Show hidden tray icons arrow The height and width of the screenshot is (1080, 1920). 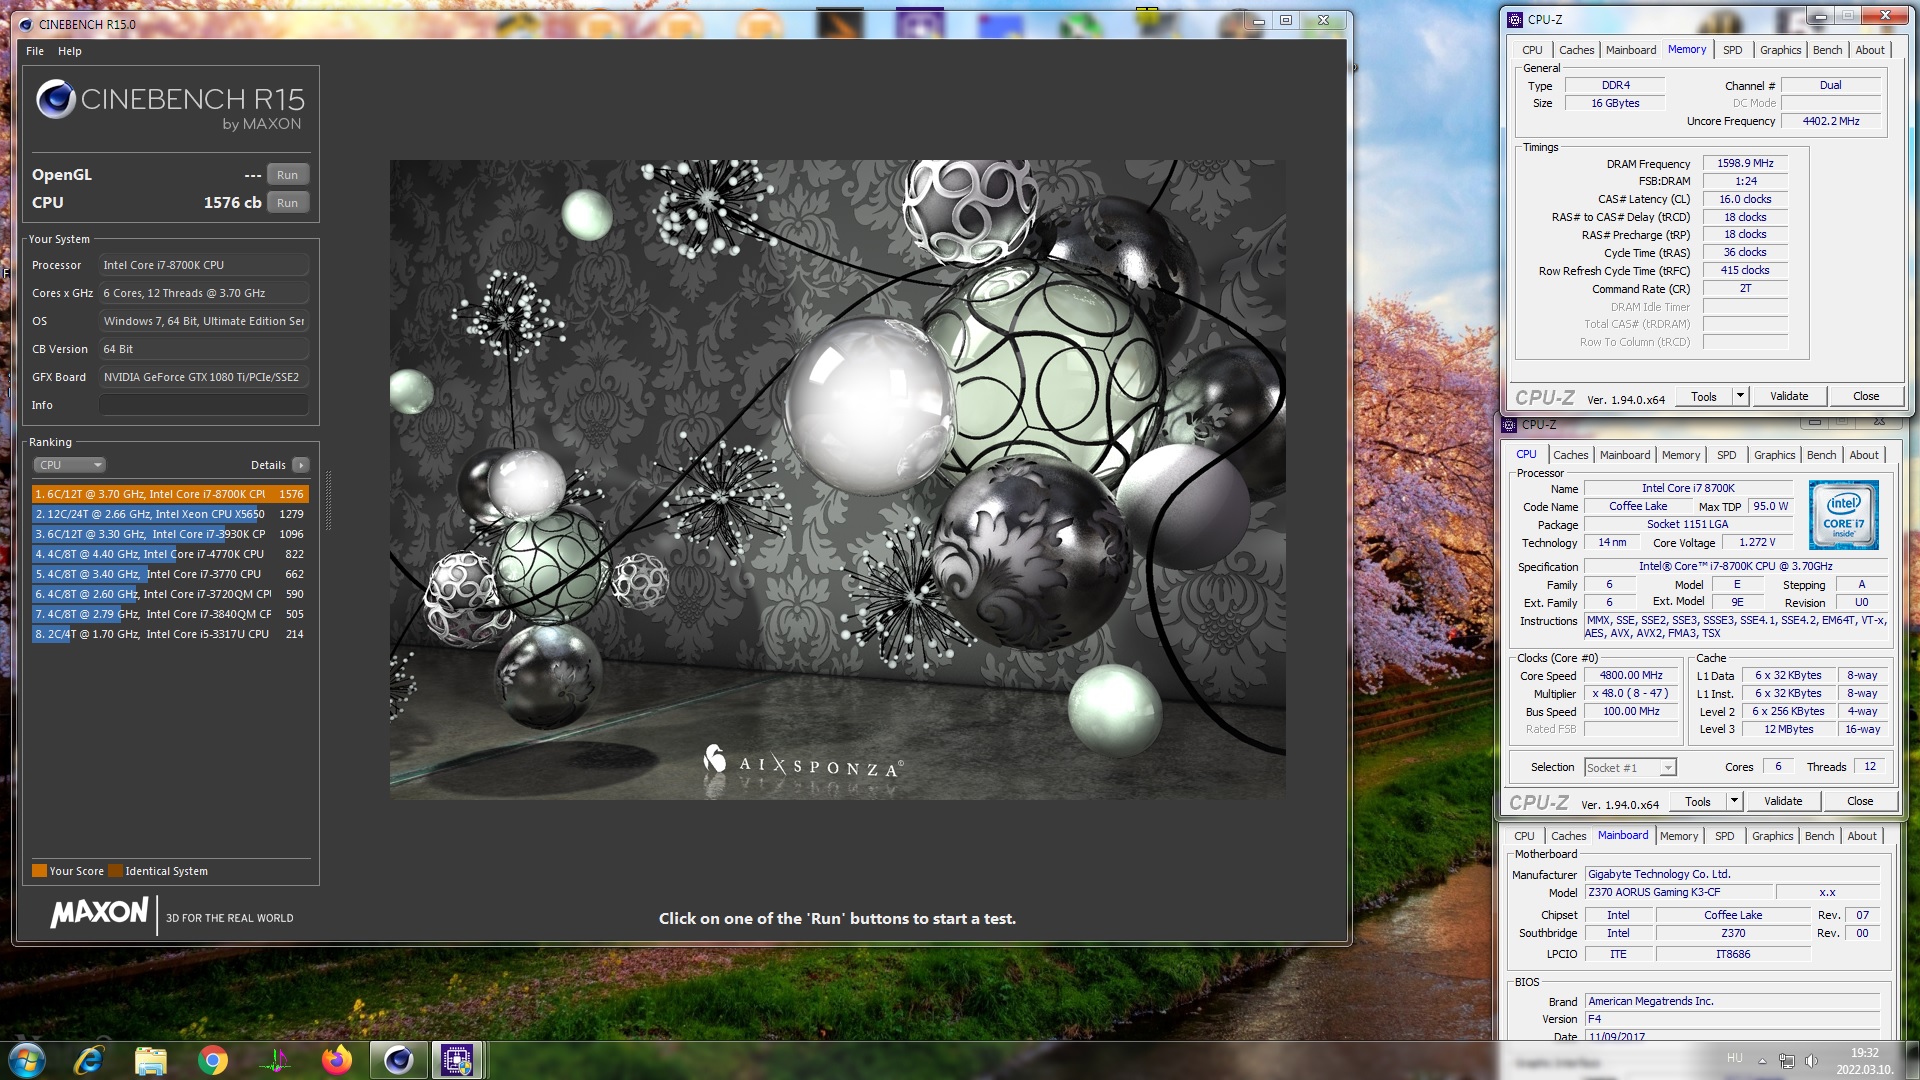click(x=1762, y=1061)
